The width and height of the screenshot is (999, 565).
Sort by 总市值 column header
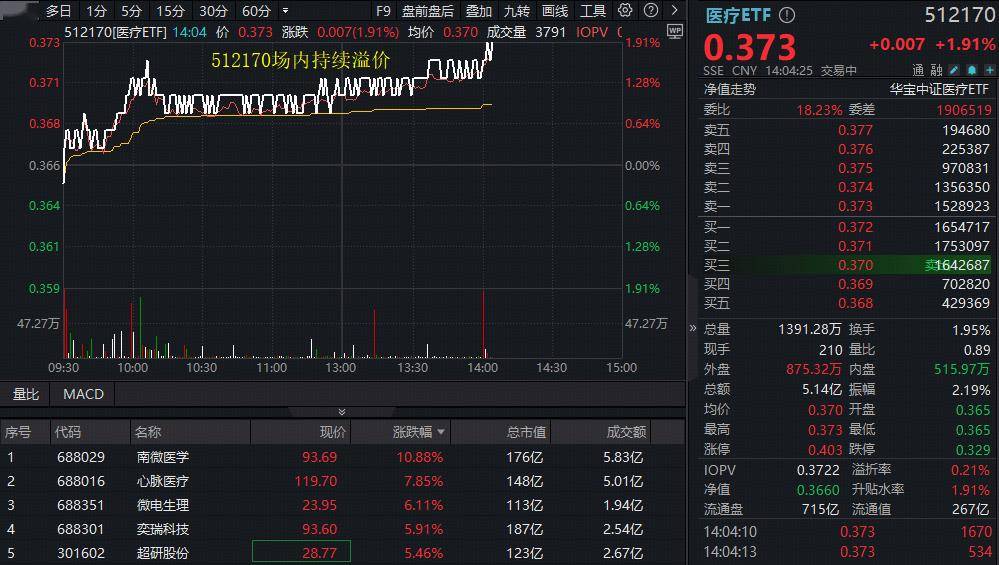point(526,432)
